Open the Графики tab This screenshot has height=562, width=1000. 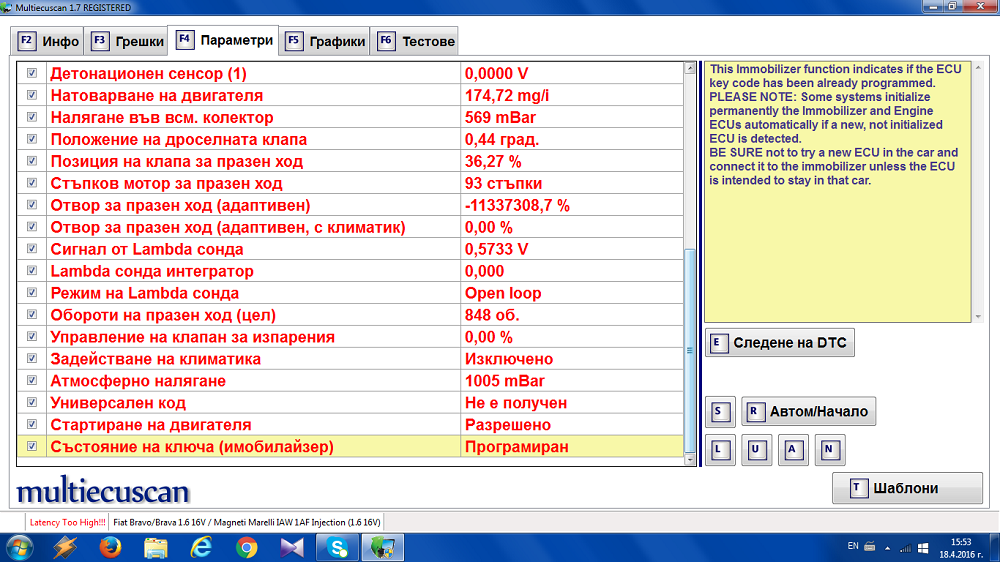pos(326,41)
